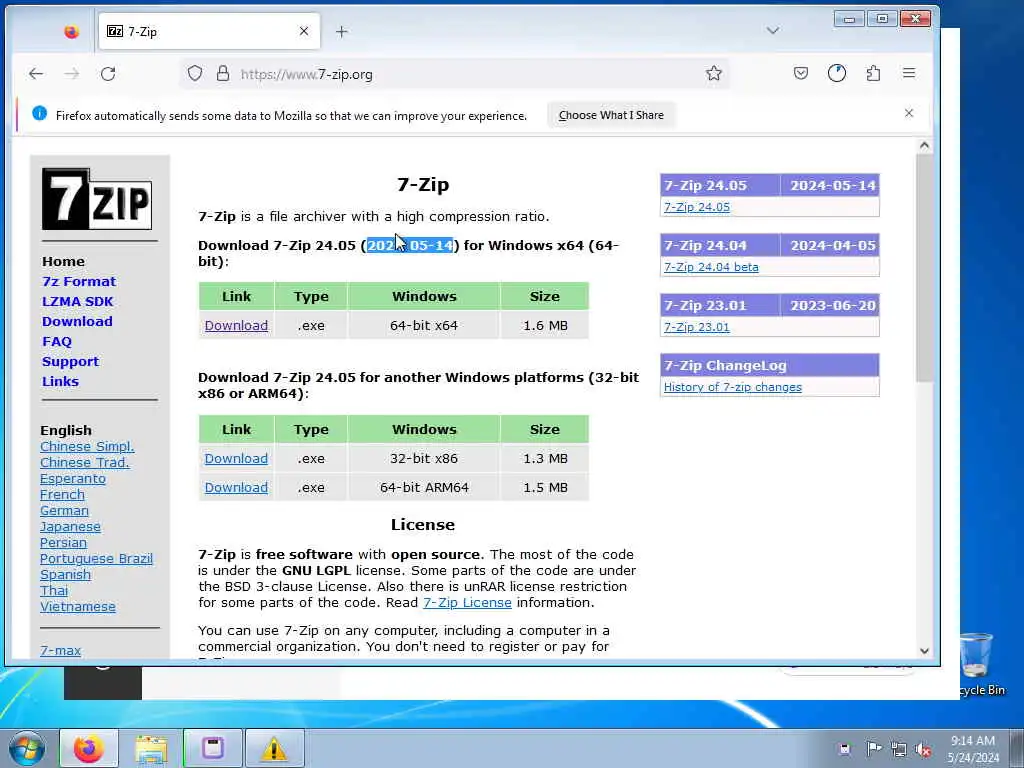Click the network tray icon
Screen dimensions: 1024x768
(x=899, y=749)
